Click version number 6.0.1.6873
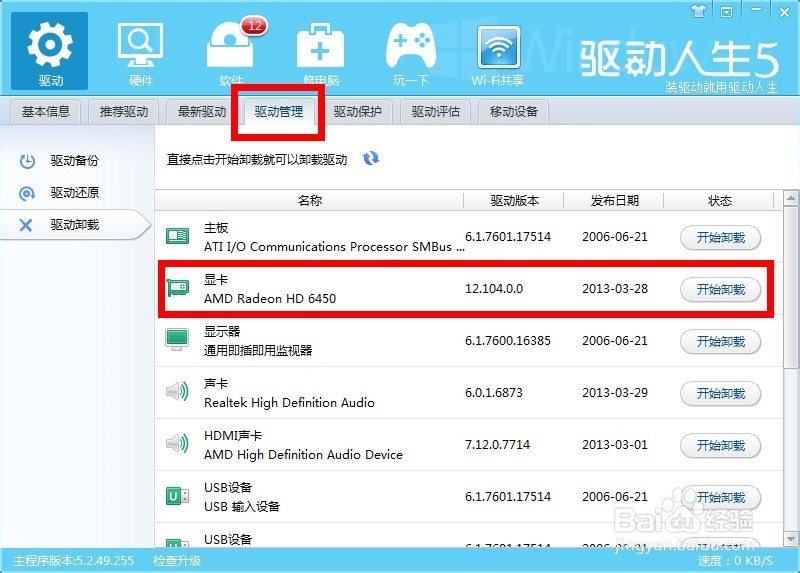The image size is (800, 573). (494, 393)
